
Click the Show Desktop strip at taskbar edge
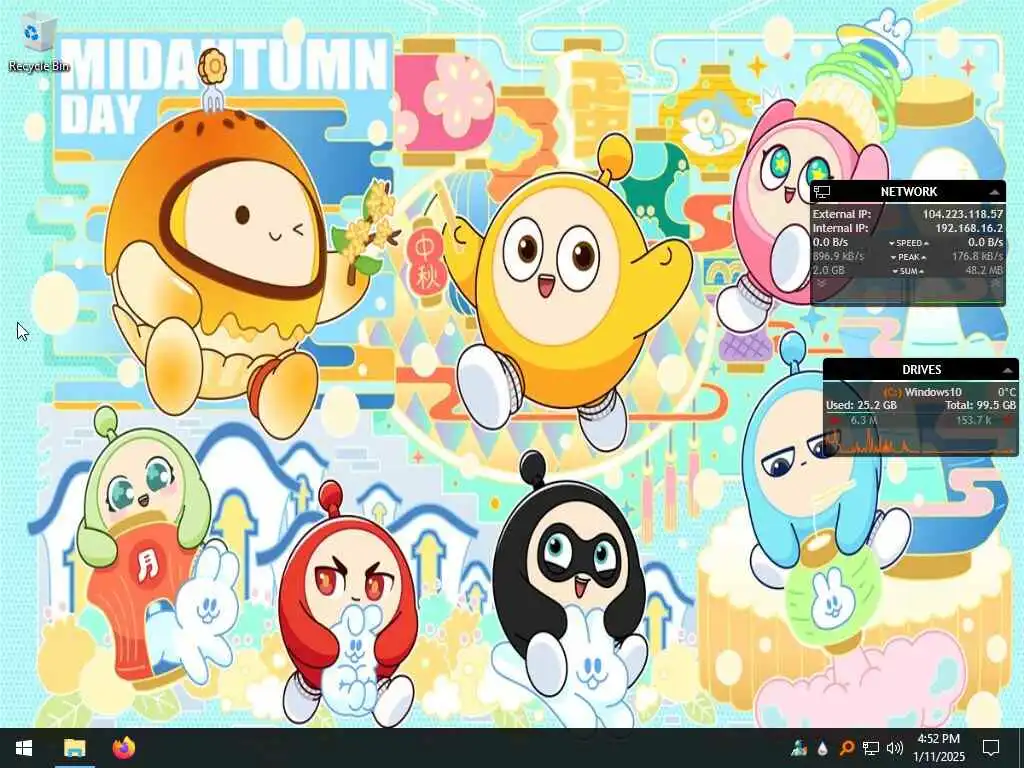click(1021, 748)
